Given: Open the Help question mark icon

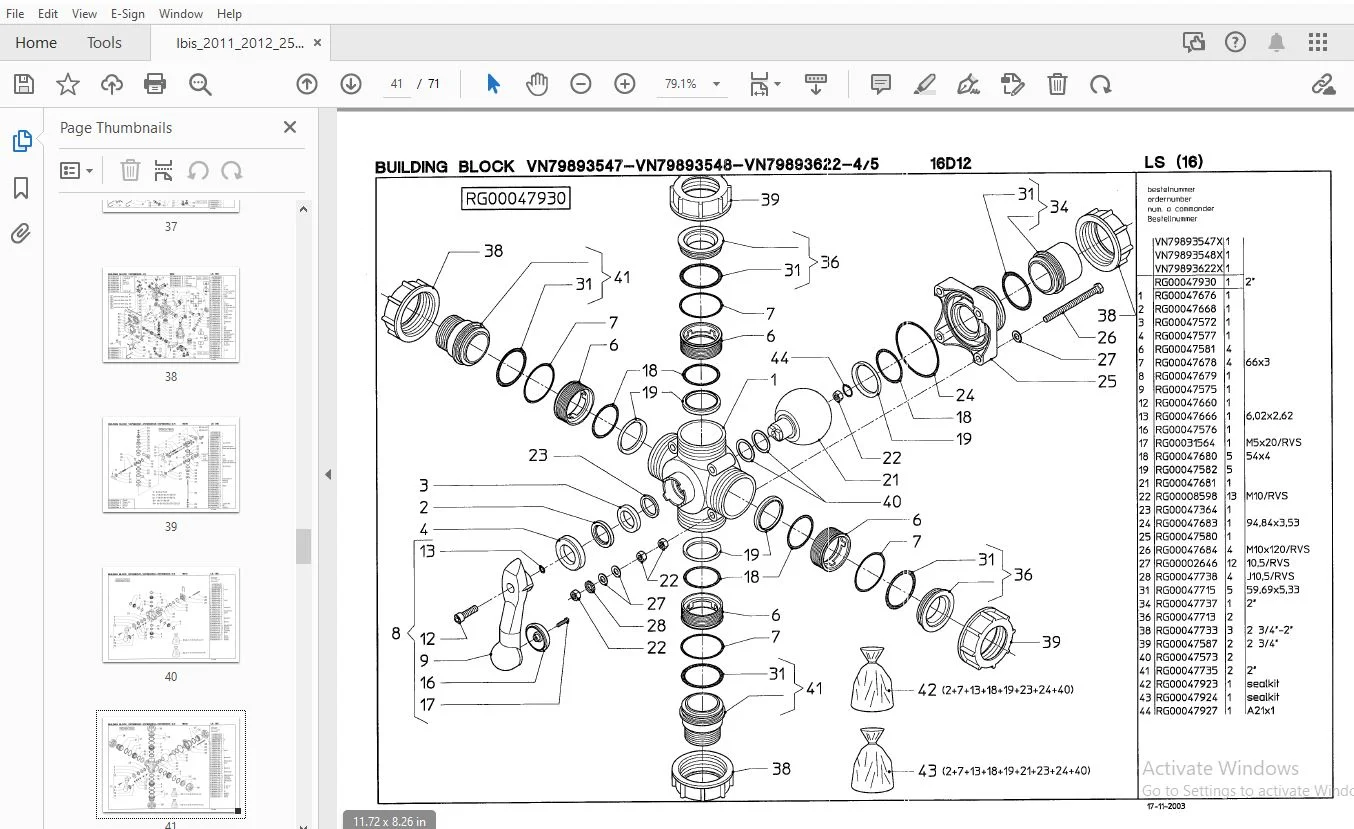Looking at the screenshot, I should (x=1235, y=42).
